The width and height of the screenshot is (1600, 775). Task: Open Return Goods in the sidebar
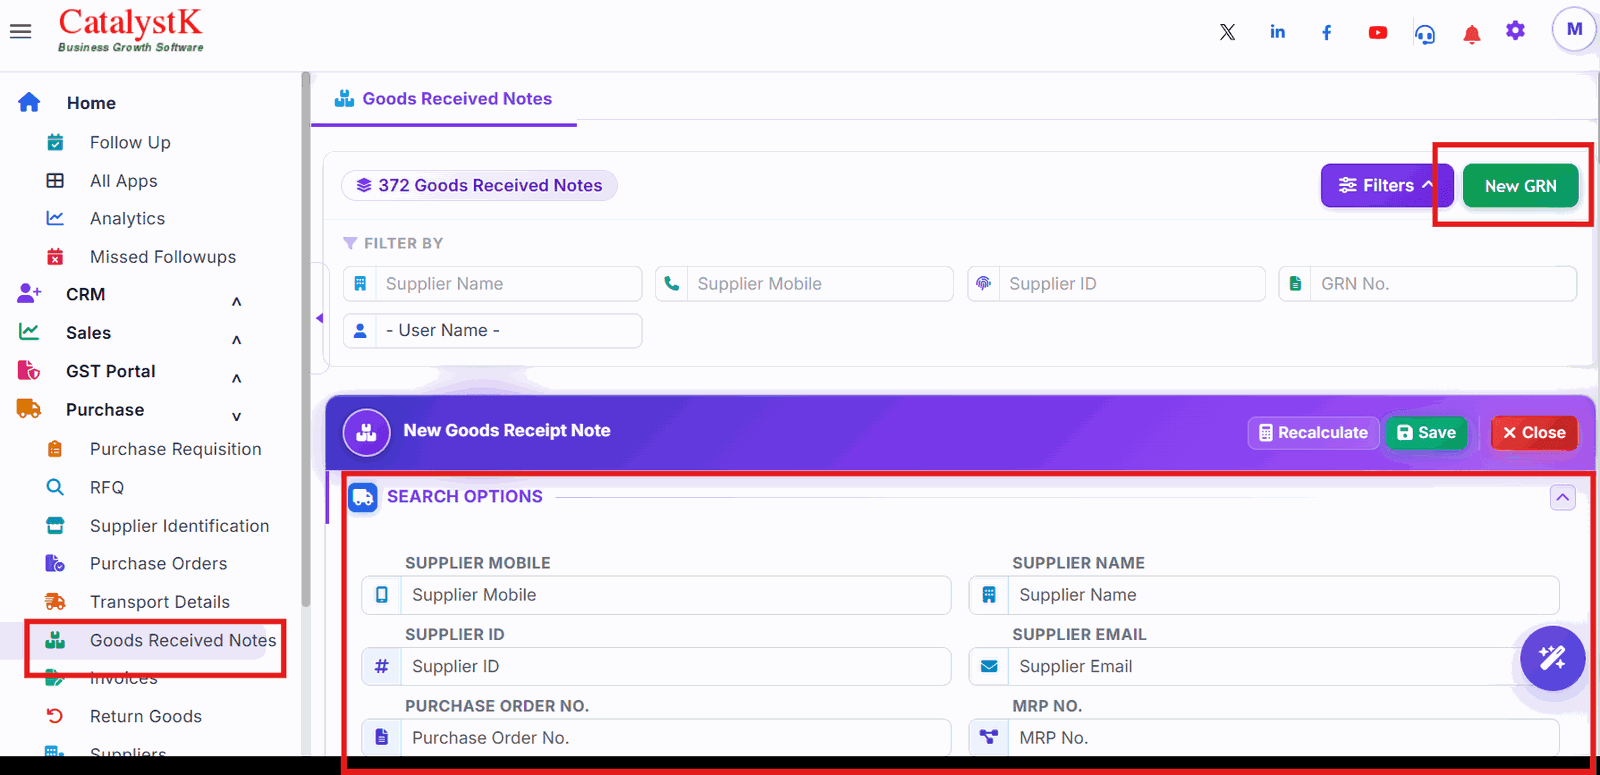pos(146,716)
